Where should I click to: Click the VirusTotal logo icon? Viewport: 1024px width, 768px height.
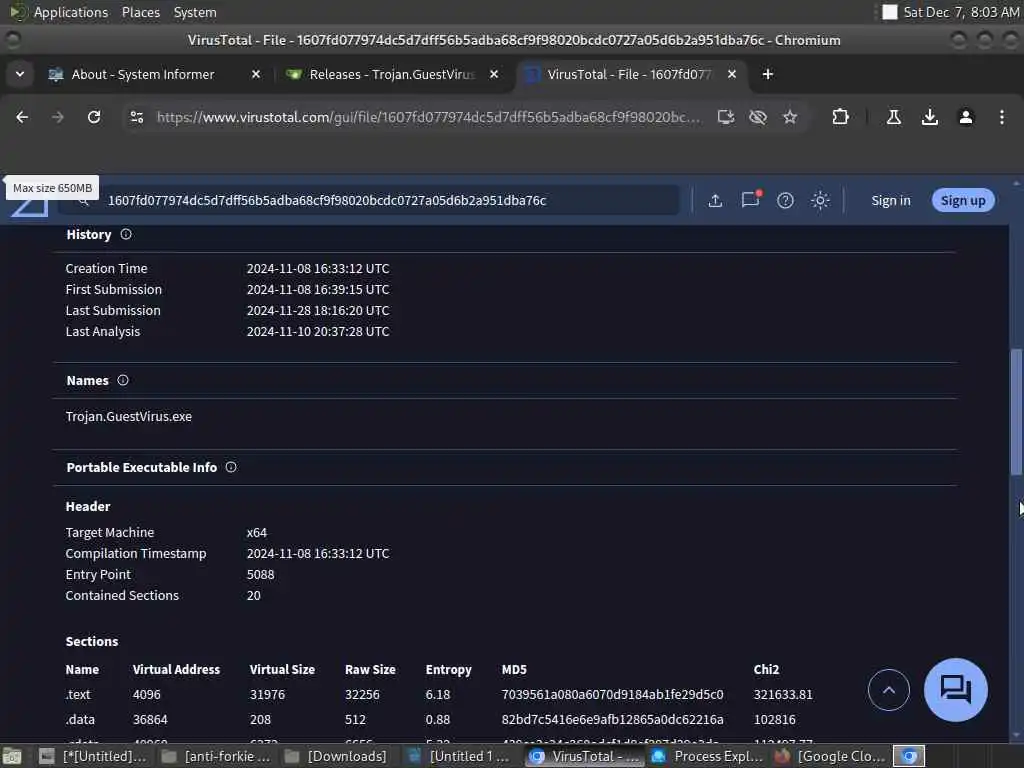click(x=29, y=206)
